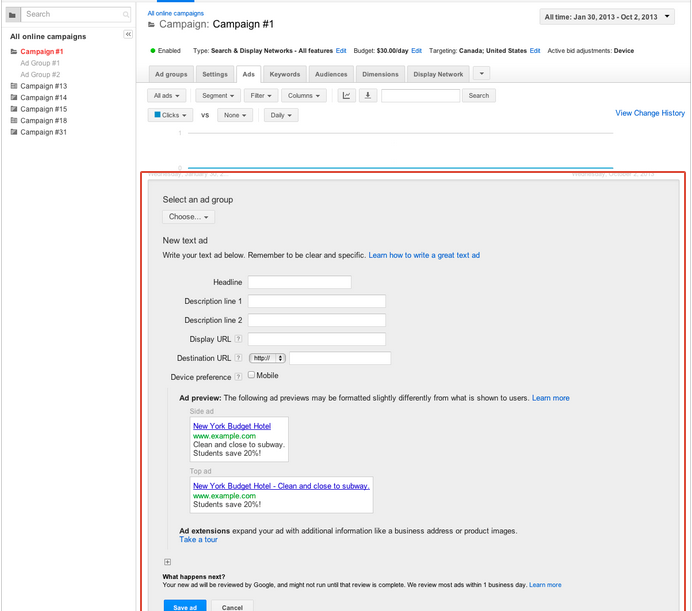Click the folder icon beside the search box

click(x=12, y=14)
